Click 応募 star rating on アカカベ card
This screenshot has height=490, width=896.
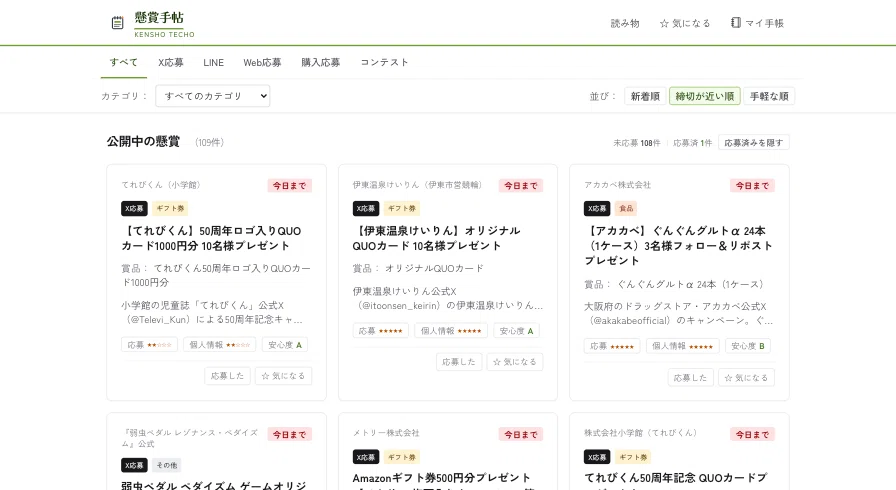(612, 346)
